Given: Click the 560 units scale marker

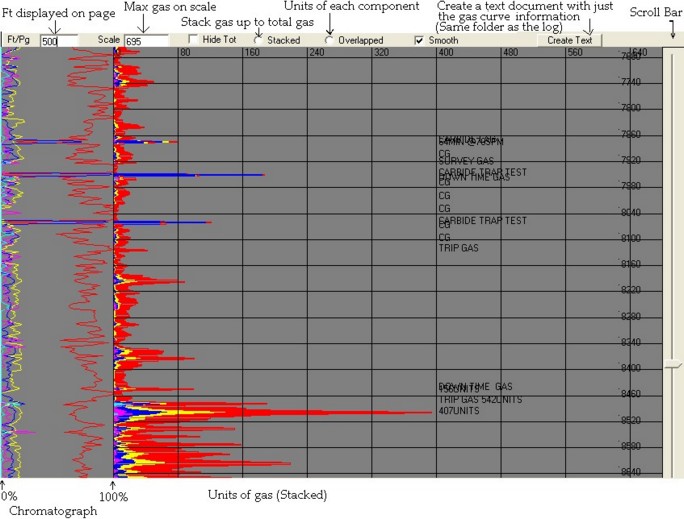Looking at the screenshot, I should click(574, 53).
